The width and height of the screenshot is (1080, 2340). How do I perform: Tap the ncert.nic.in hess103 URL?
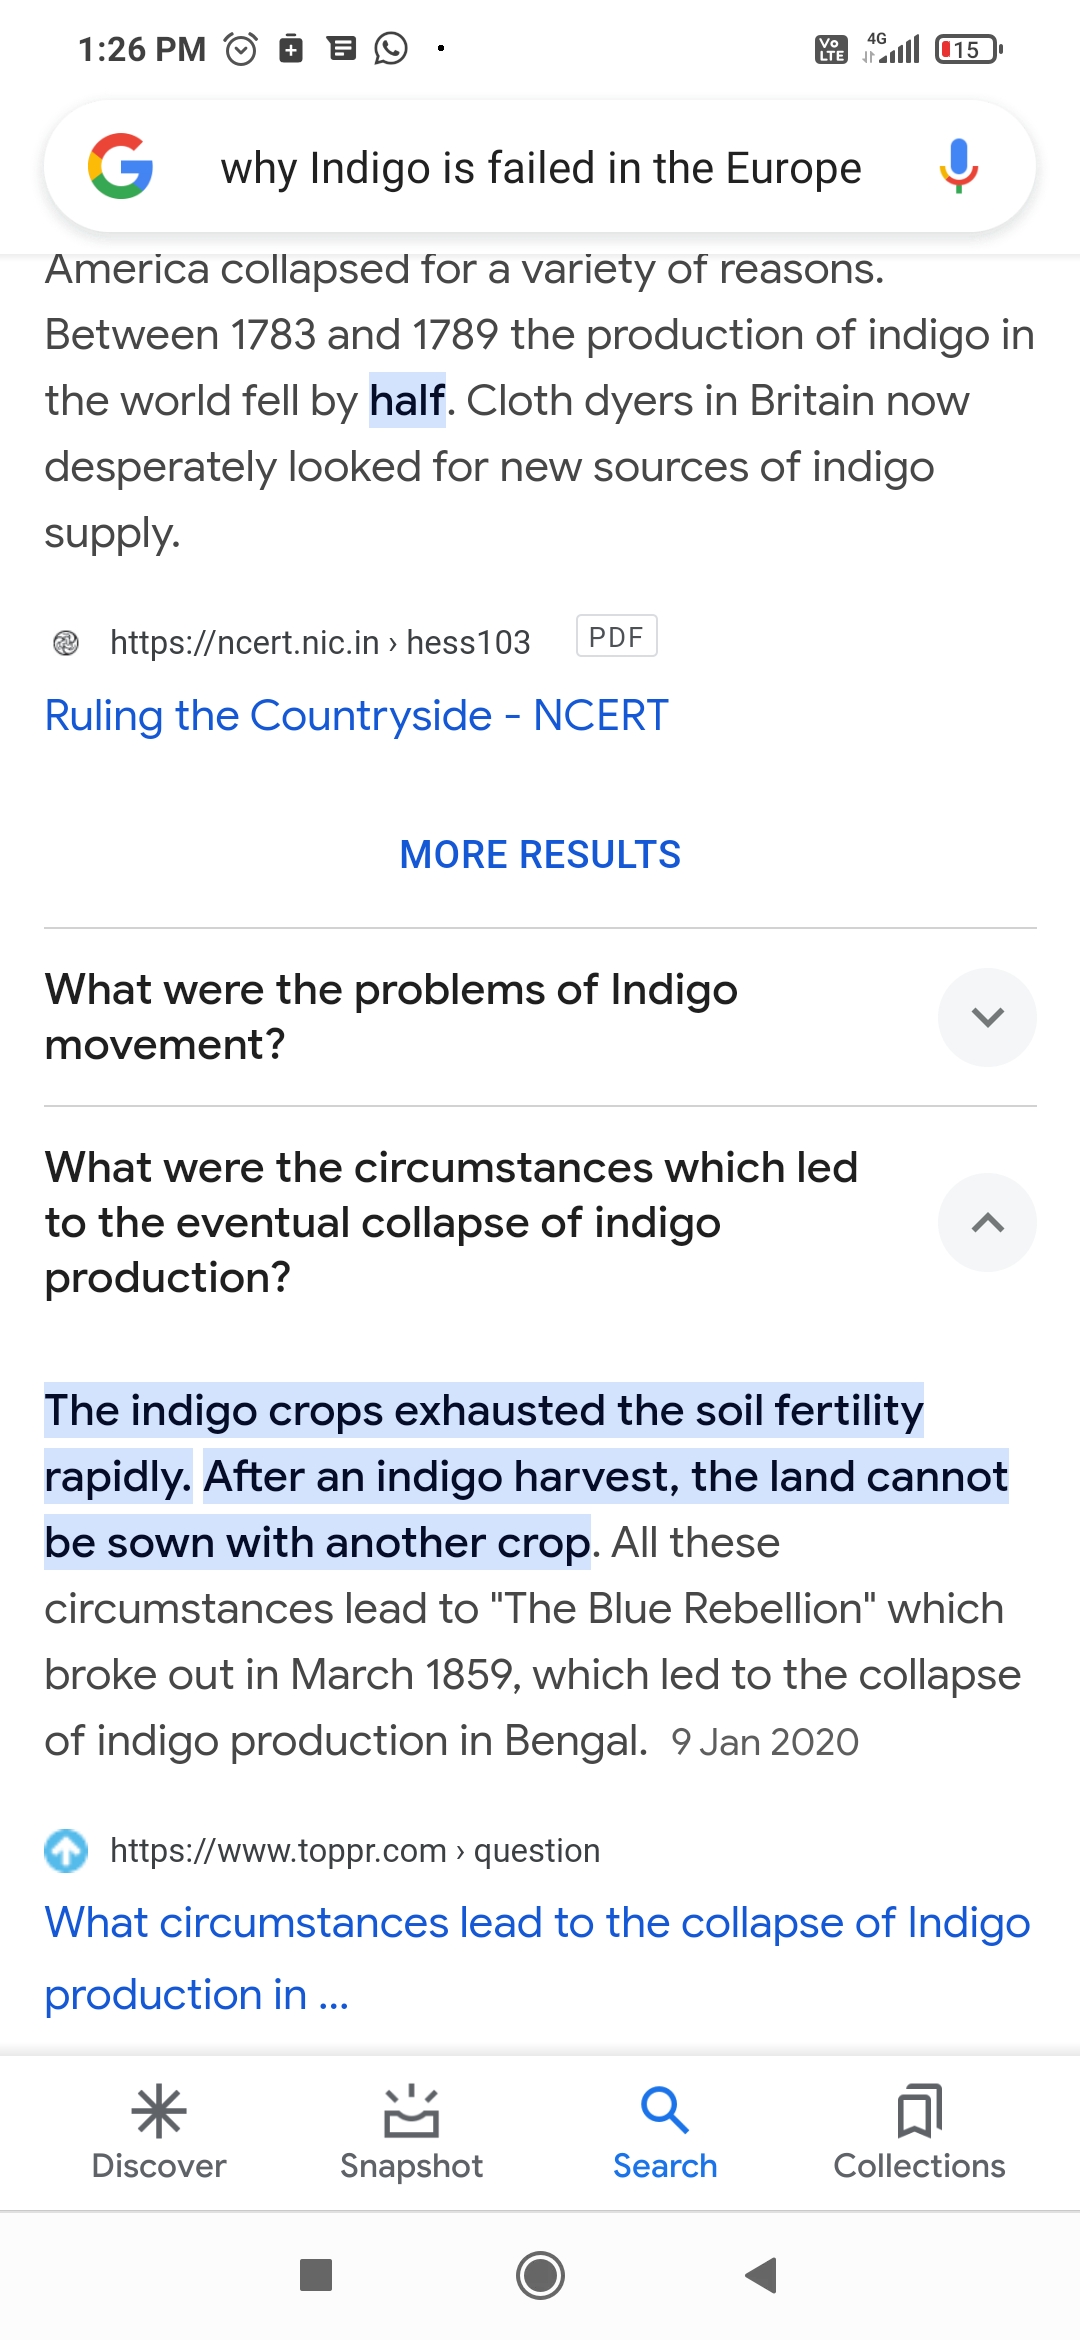[x=320, y=642]
